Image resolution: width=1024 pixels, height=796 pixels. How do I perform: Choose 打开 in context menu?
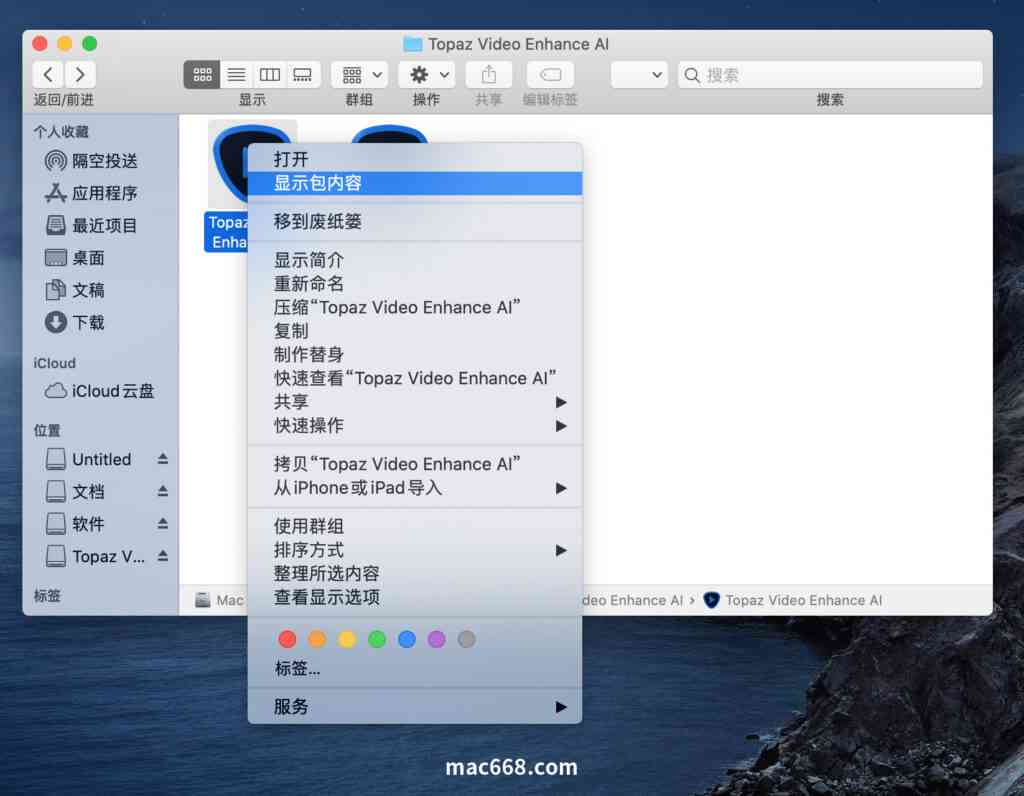pos(415,159)
